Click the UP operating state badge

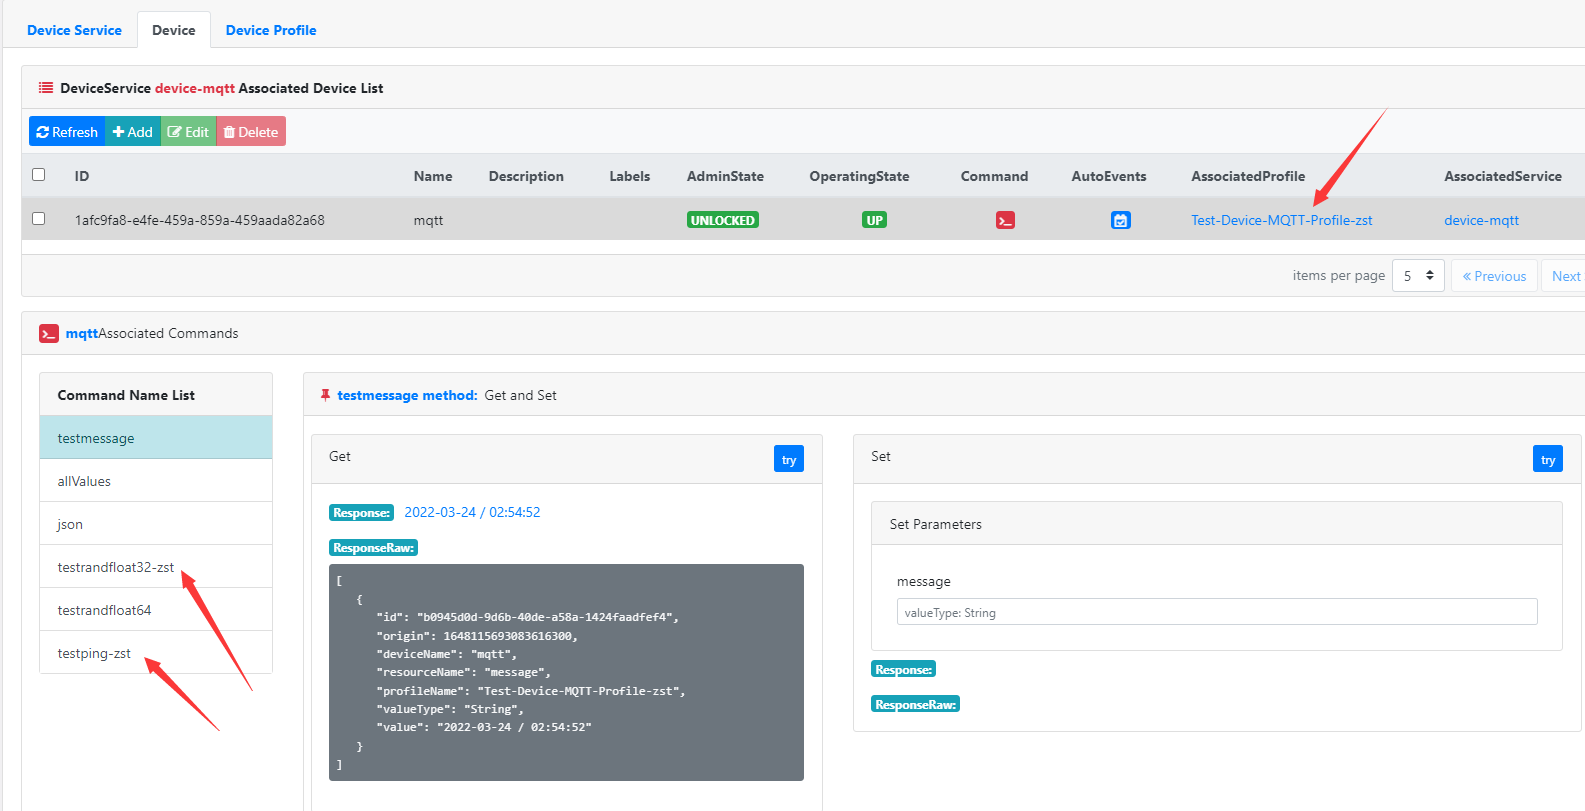point(874,220)
